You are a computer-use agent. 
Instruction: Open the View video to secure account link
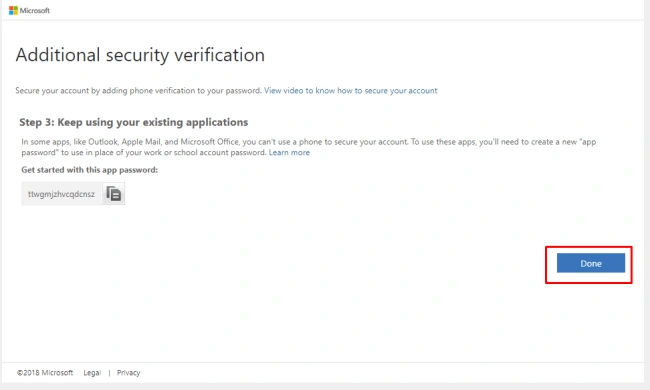(x=351, y=90)
